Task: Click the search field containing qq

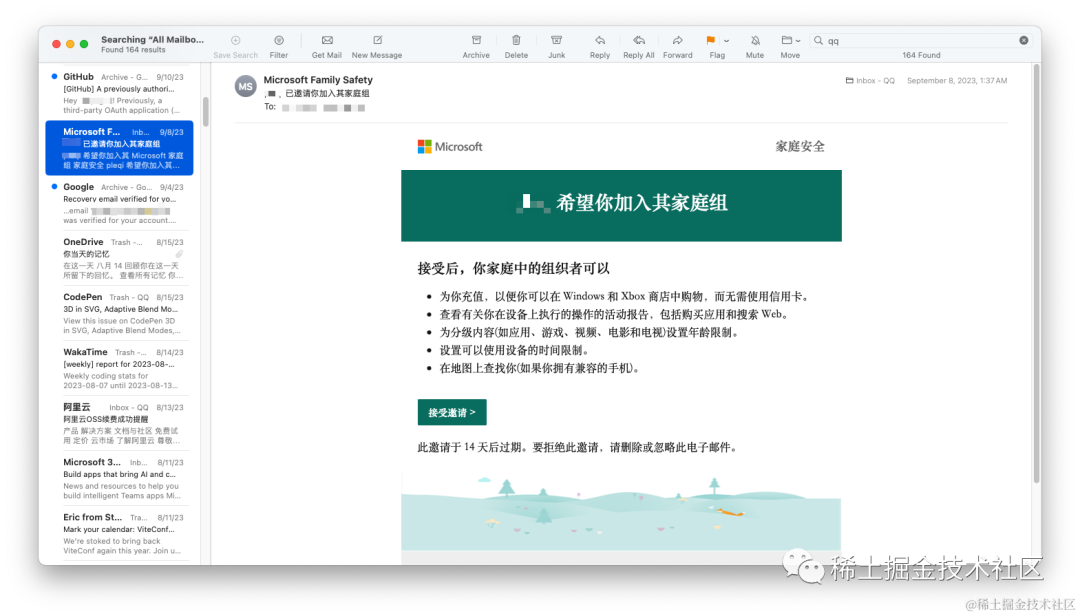Action: (x=920, y=41)
